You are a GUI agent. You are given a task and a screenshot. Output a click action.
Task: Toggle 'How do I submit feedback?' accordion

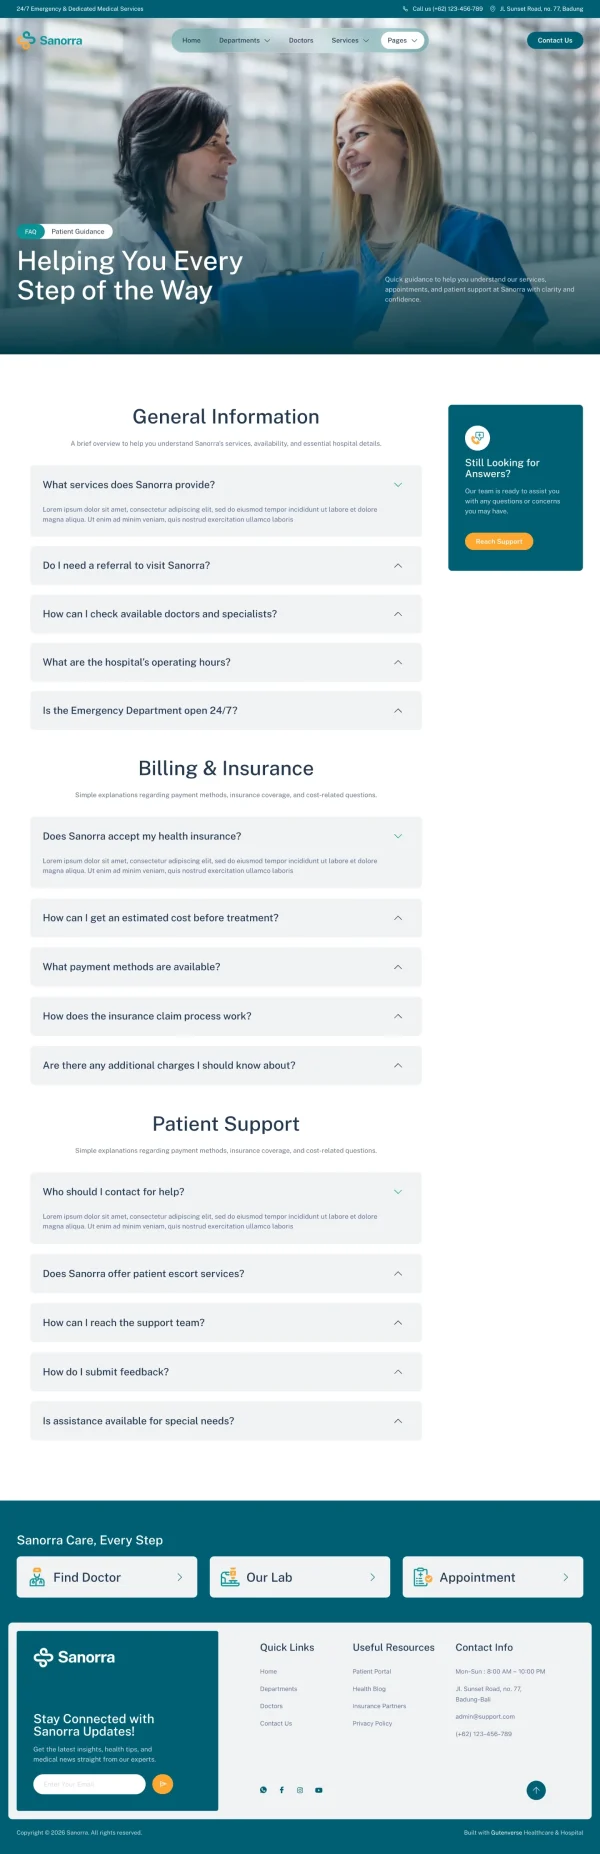pyautogui.click(x=225, y=1372)
